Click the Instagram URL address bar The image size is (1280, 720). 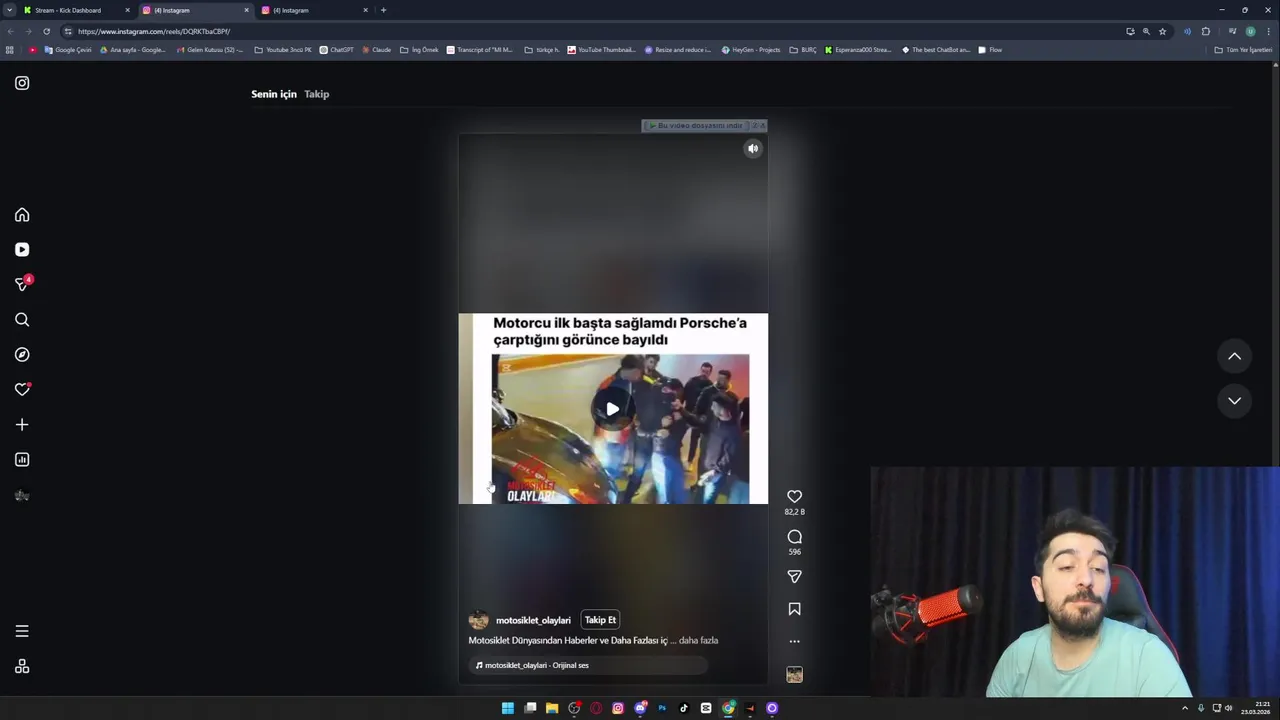coord(590,31)
